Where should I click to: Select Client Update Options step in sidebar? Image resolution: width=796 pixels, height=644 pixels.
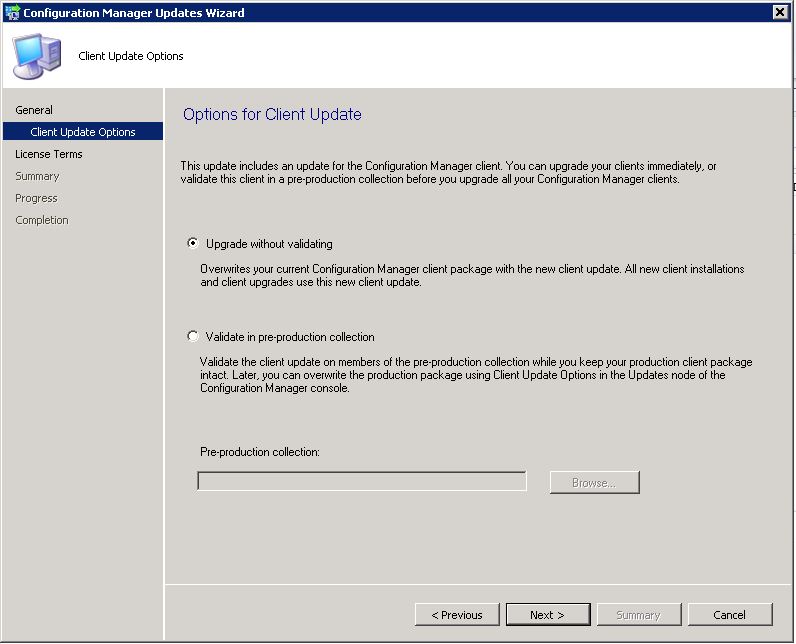[x=83, y=131]
